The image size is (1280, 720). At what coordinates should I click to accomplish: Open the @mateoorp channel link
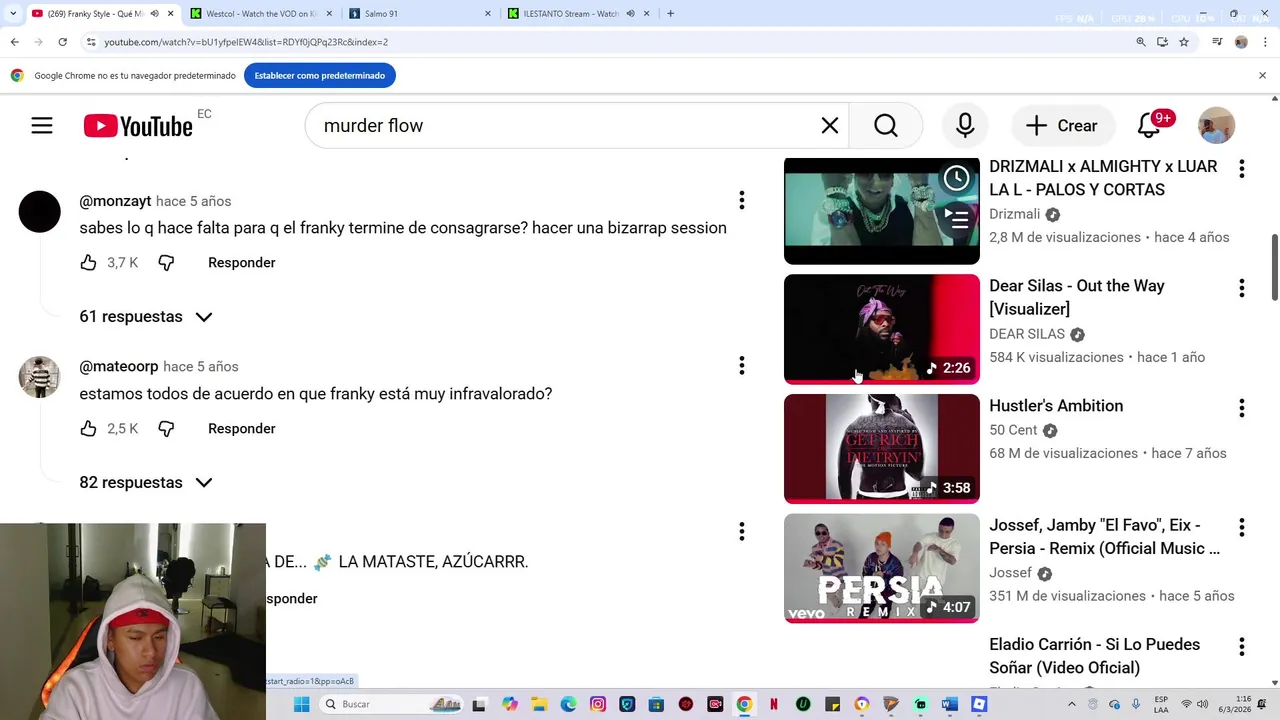click(119, 367)
